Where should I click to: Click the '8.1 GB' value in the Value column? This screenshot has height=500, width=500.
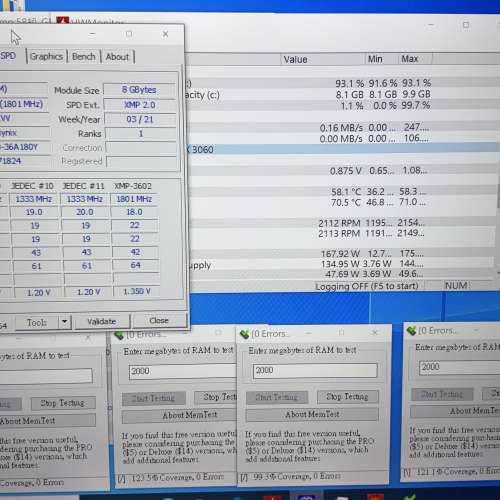coord(349,94)
